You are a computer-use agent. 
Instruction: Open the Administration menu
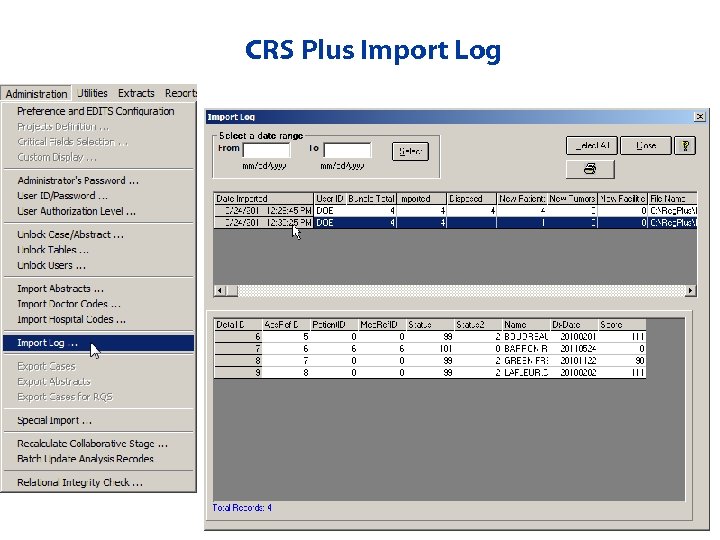point(36,94)
